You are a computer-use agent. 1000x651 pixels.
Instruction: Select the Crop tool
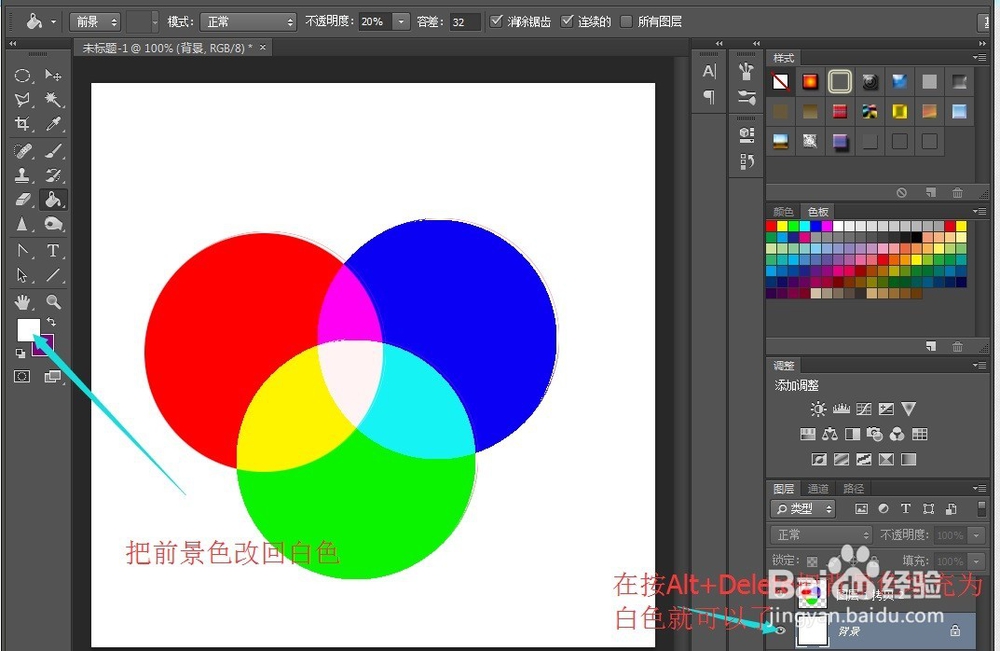point(23,123)
